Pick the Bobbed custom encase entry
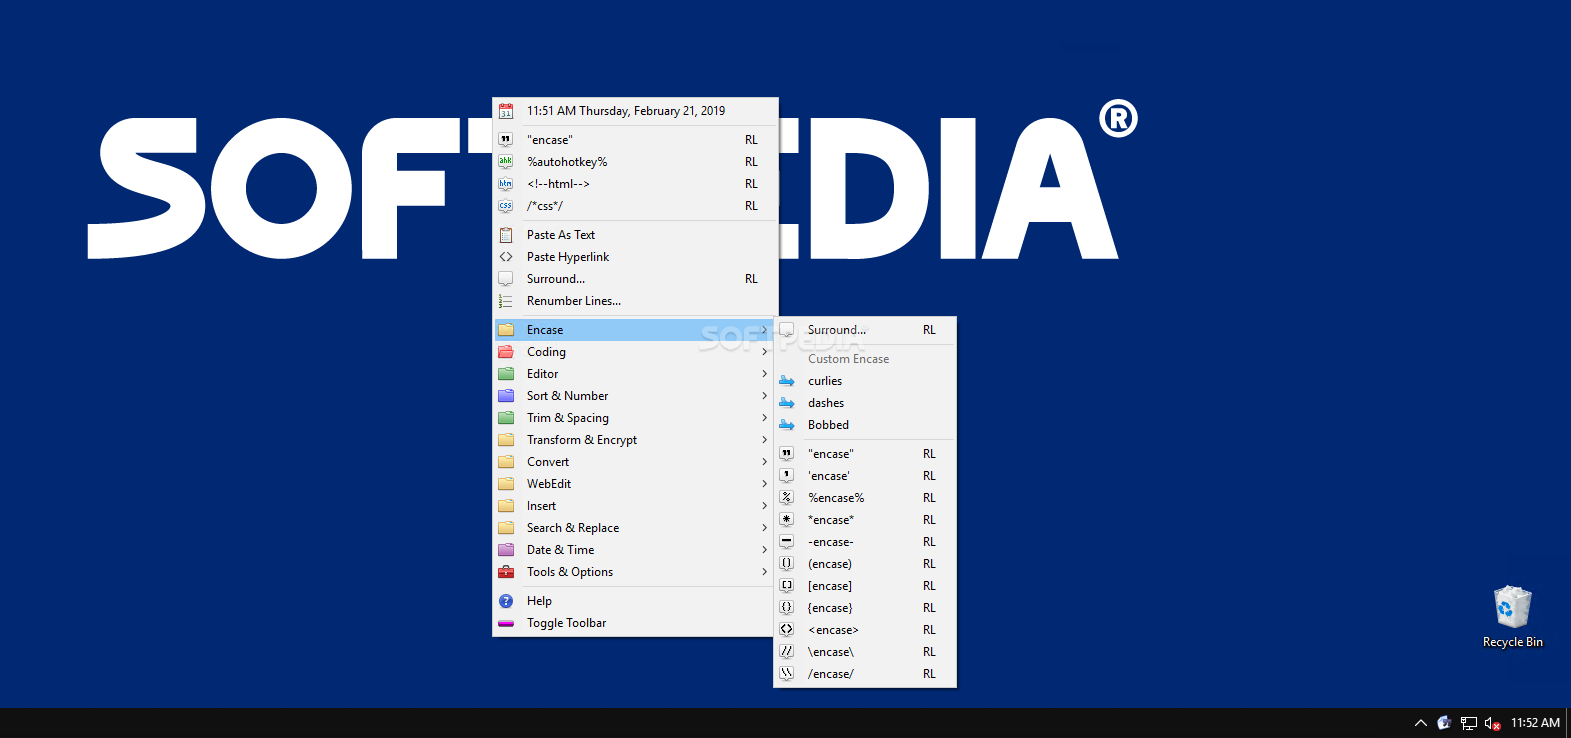 [865, 425]
